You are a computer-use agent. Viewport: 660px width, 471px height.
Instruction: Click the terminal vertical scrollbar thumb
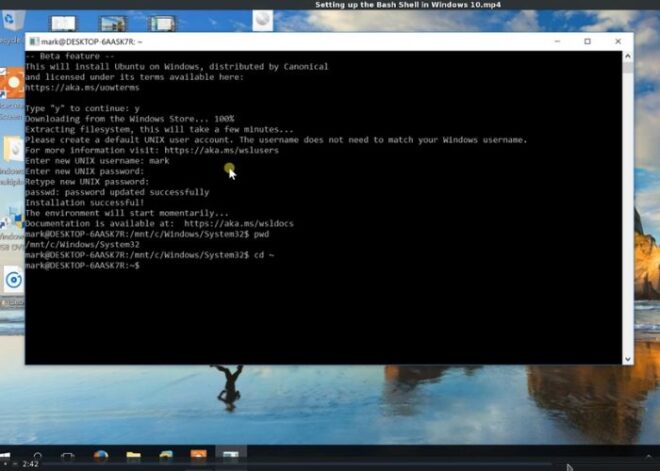(x=628, y=67)
